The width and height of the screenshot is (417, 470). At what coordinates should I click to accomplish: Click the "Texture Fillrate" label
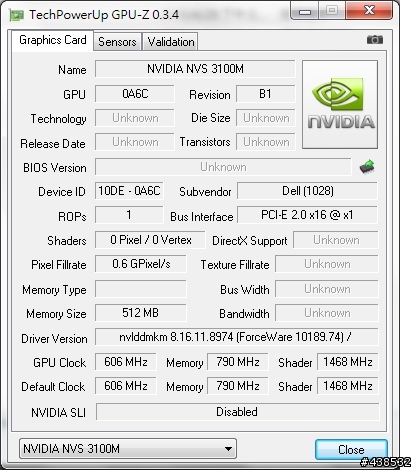(x=235, y=265)
